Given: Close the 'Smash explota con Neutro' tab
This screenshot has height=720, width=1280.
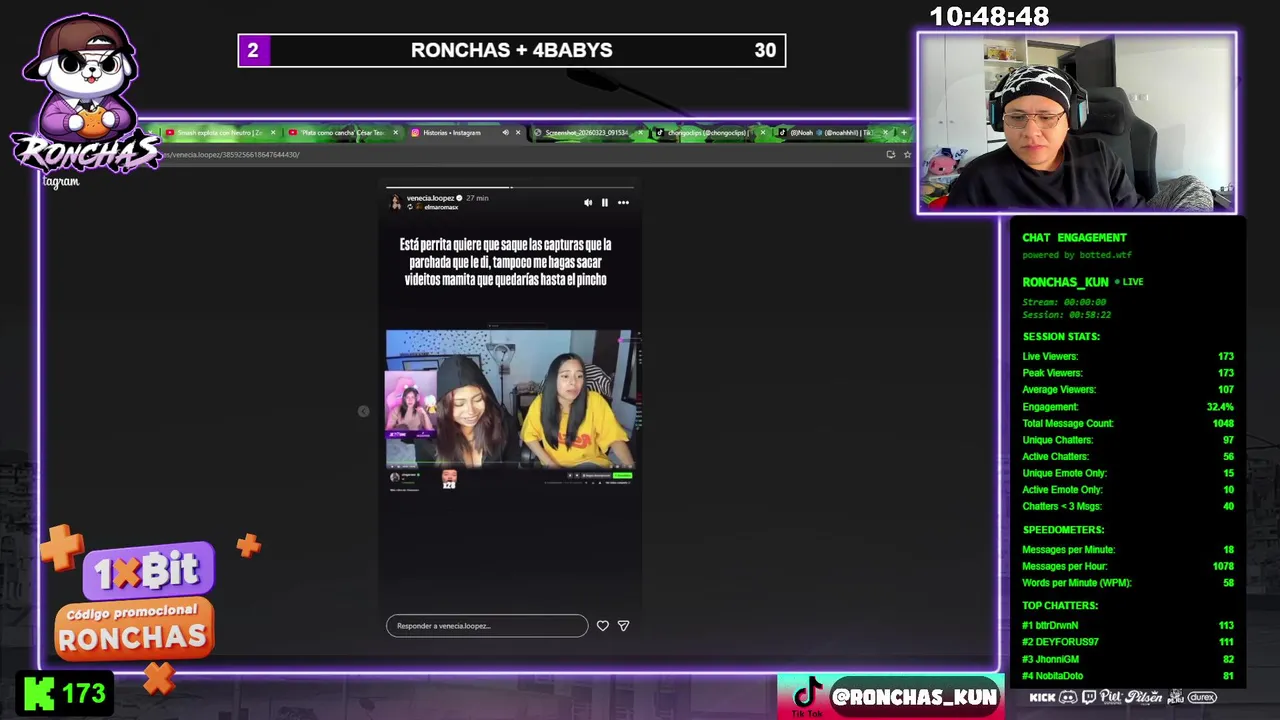Looking at the screenshot, I should 273,132.
